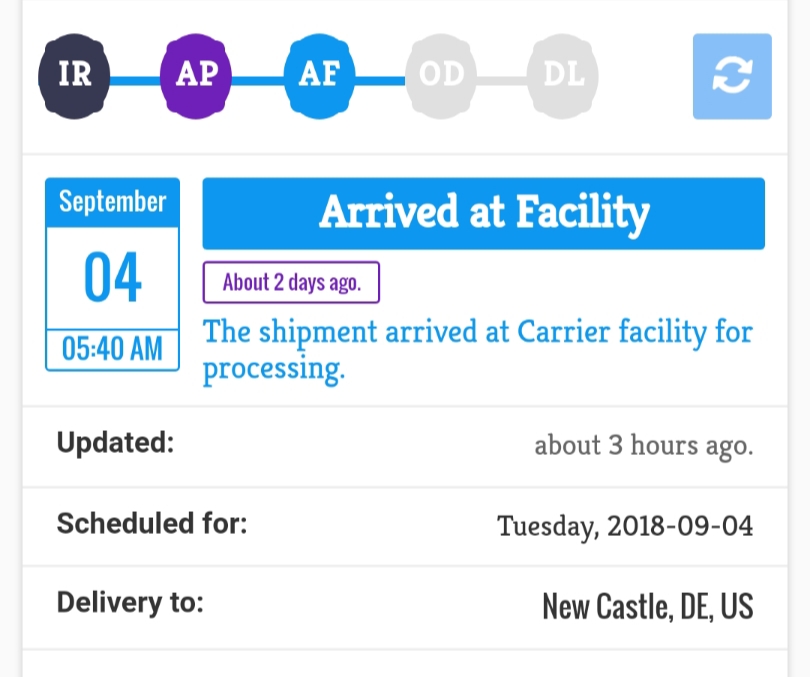Click the date number 04
The height and width of the screenshot is (677, 810).
click(x=112, y=279)
